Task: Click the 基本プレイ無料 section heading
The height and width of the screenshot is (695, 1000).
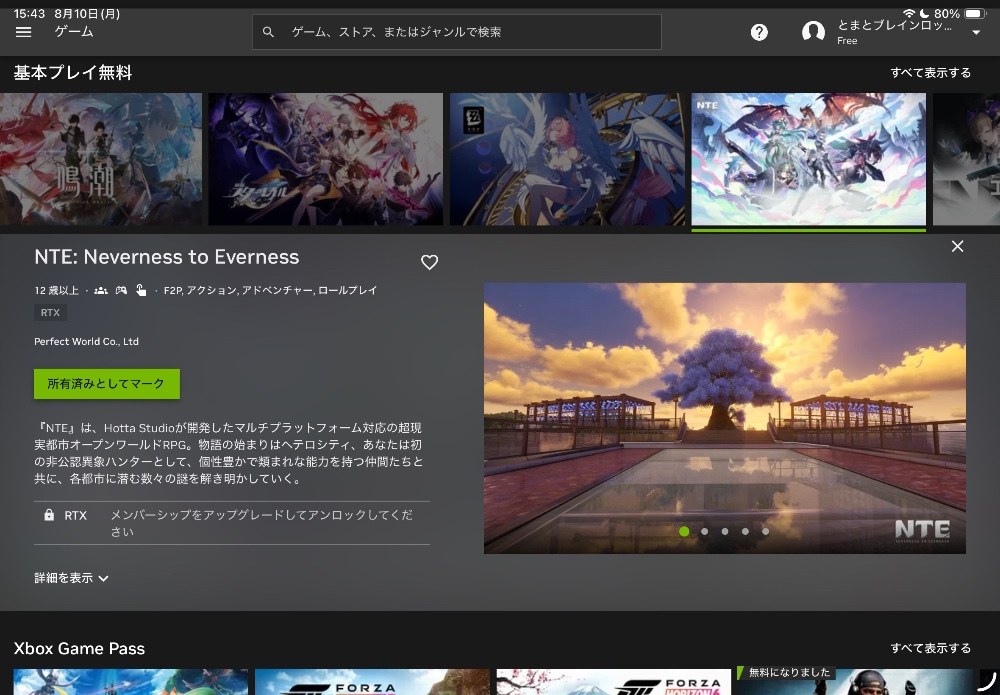Action: 73,73
